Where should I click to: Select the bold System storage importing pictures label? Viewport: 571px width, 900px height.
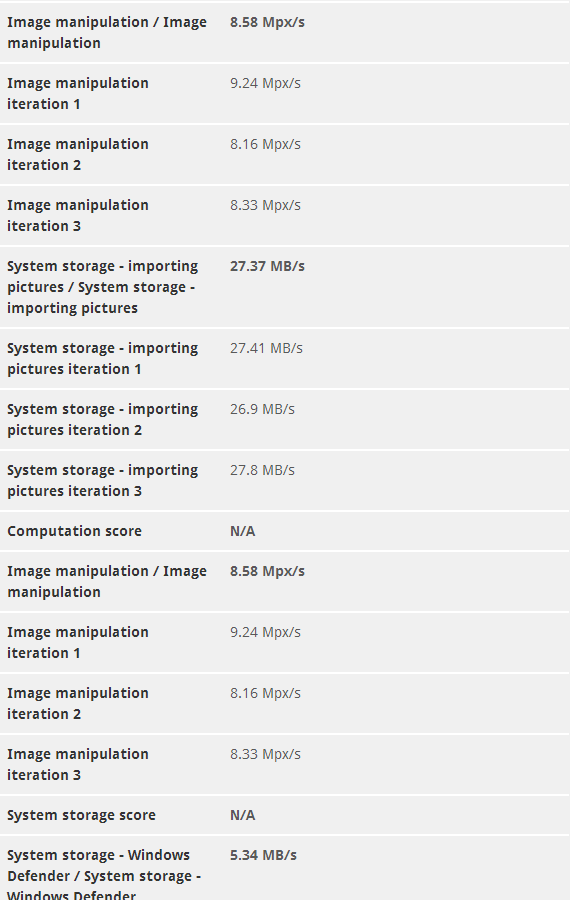103,287
